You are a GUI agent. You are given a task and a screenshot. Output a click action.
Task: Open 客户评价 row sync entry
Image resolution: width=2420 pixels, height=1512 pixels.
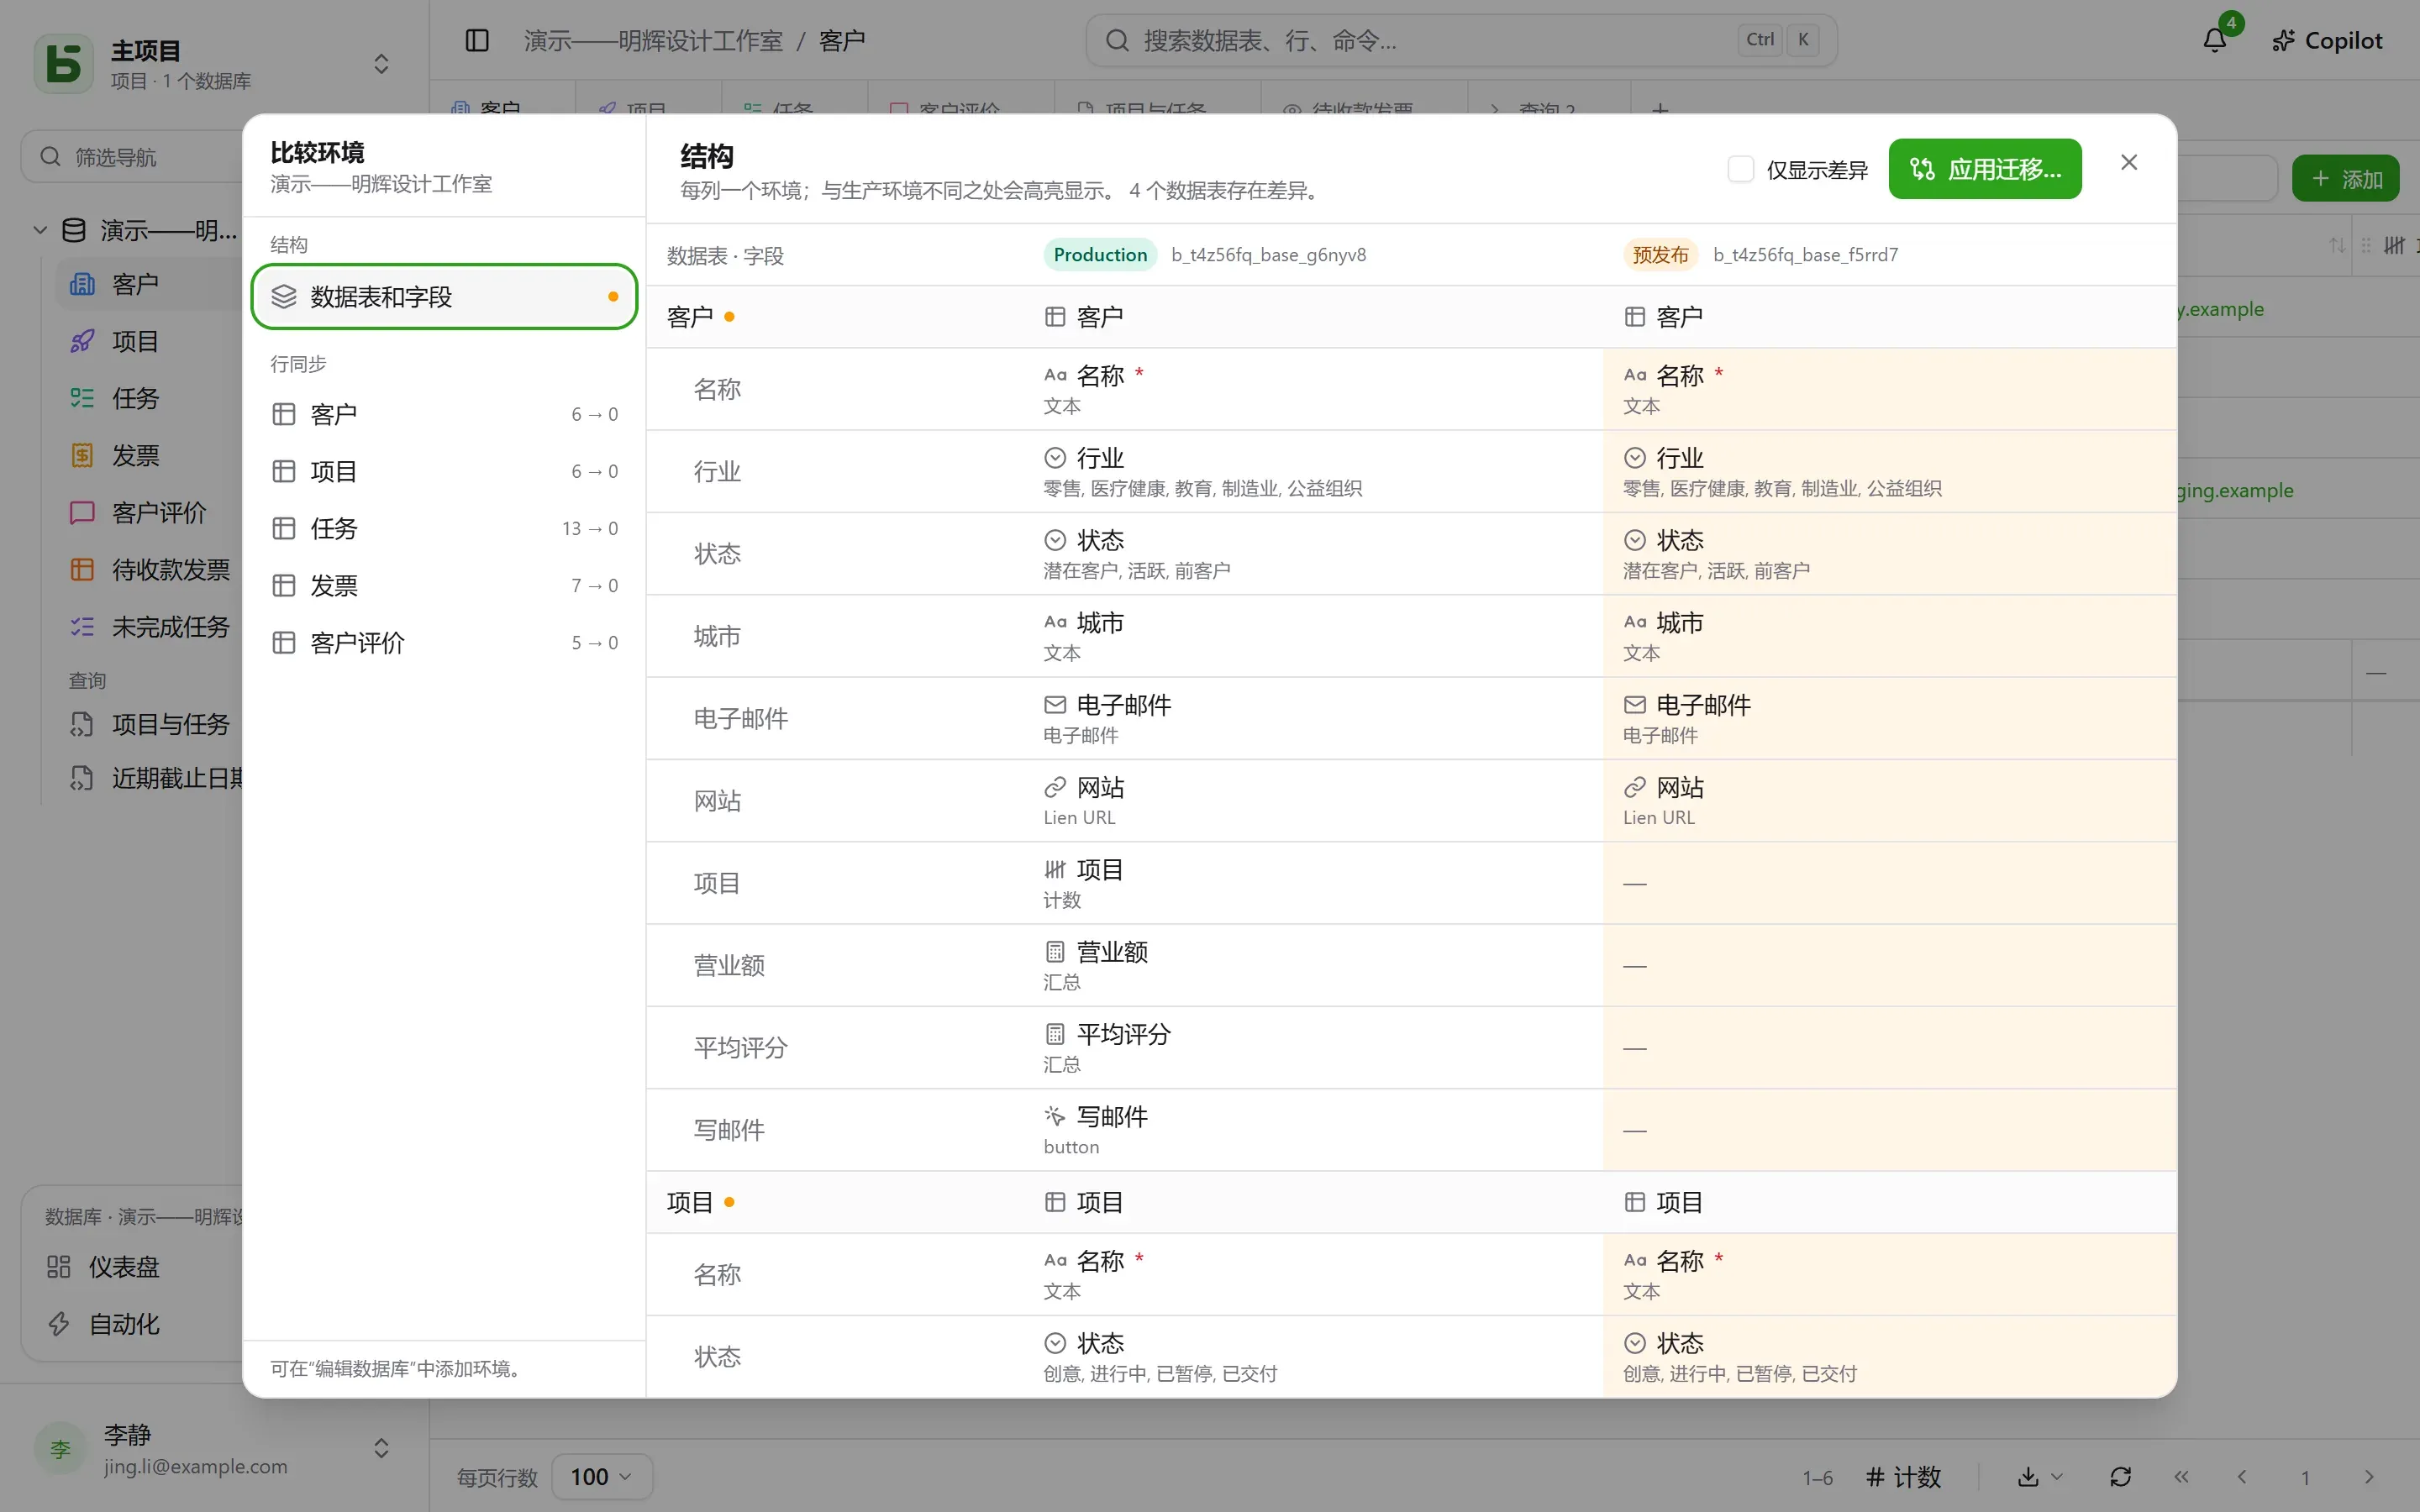(x=444, y=642)
